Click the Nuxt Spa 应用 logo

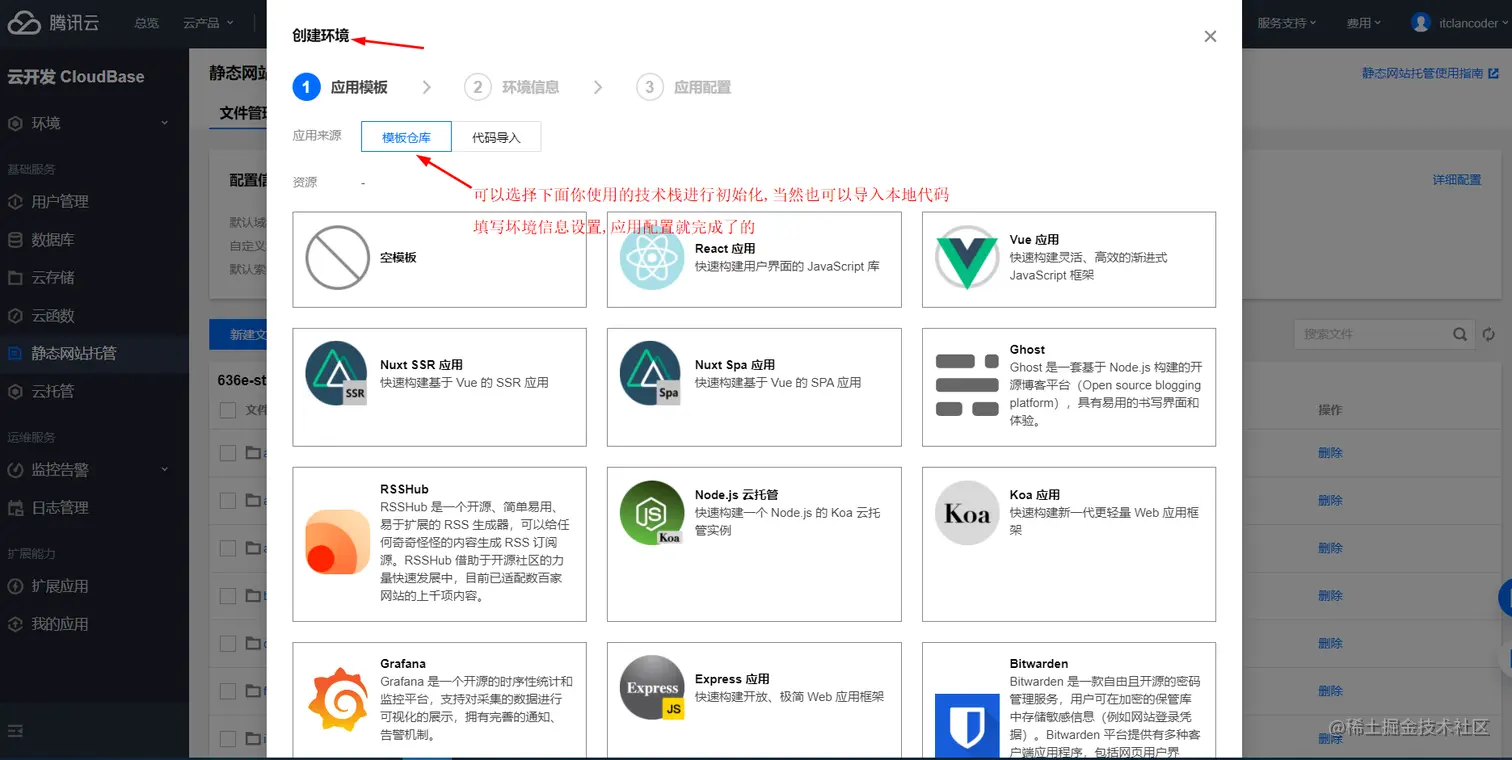click(652, 373)
